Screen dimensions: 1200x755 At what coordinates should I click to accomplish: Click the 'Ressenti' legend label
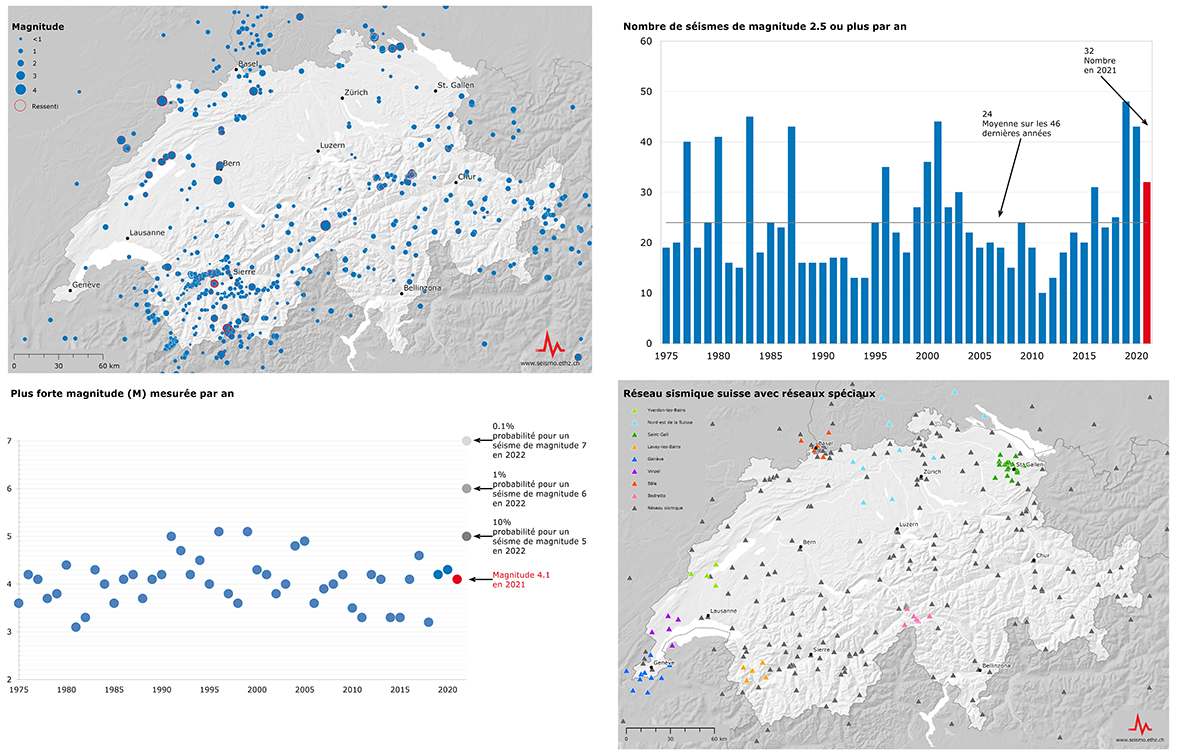click(x=45, y=106)
